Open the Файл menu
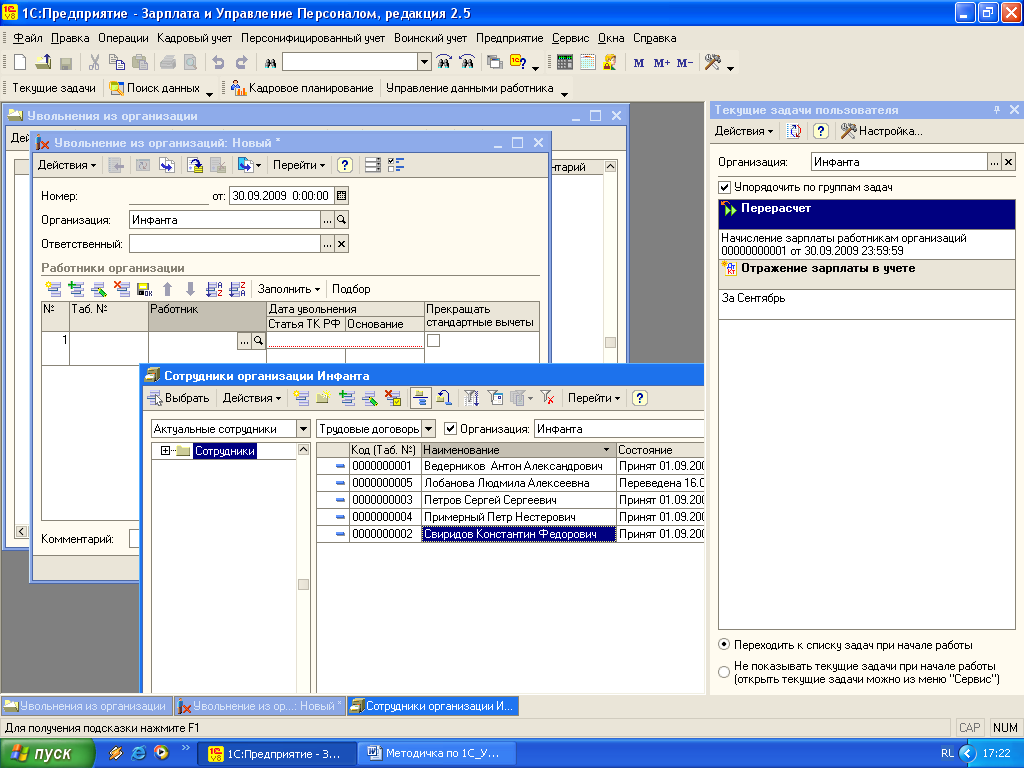This screenshot has width=1024, height=768. point(27,38)
